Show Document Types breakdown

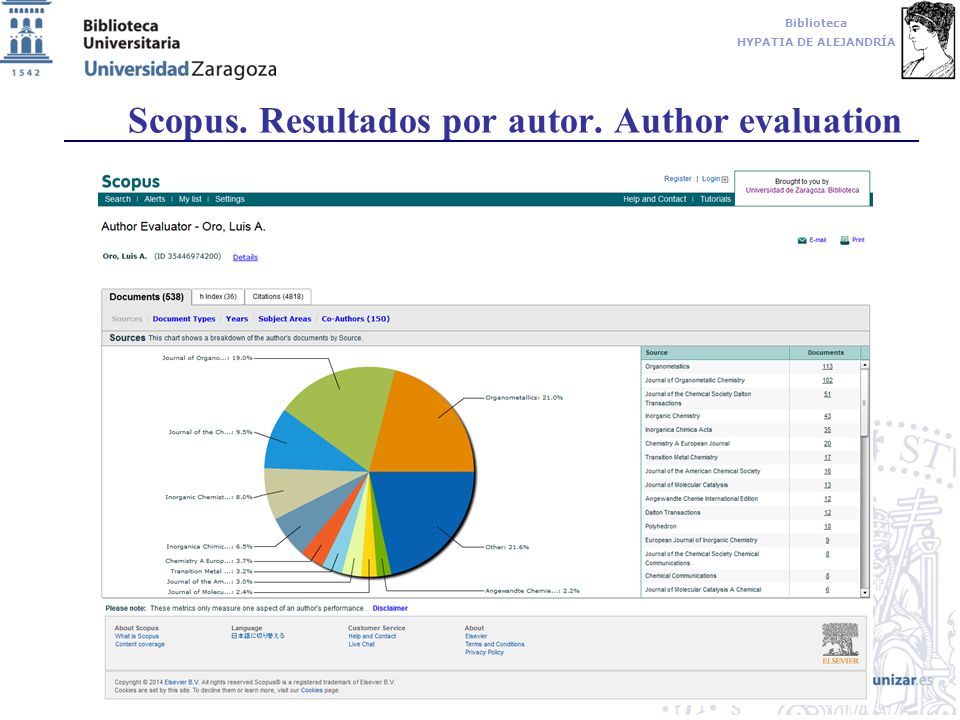[184, 319]
